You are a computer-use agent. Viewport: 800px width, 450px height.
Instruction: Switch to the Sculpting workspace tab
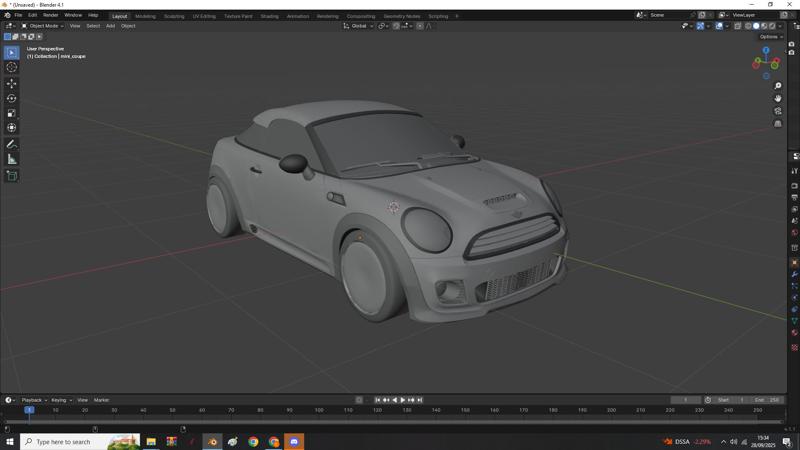point(174,16)
